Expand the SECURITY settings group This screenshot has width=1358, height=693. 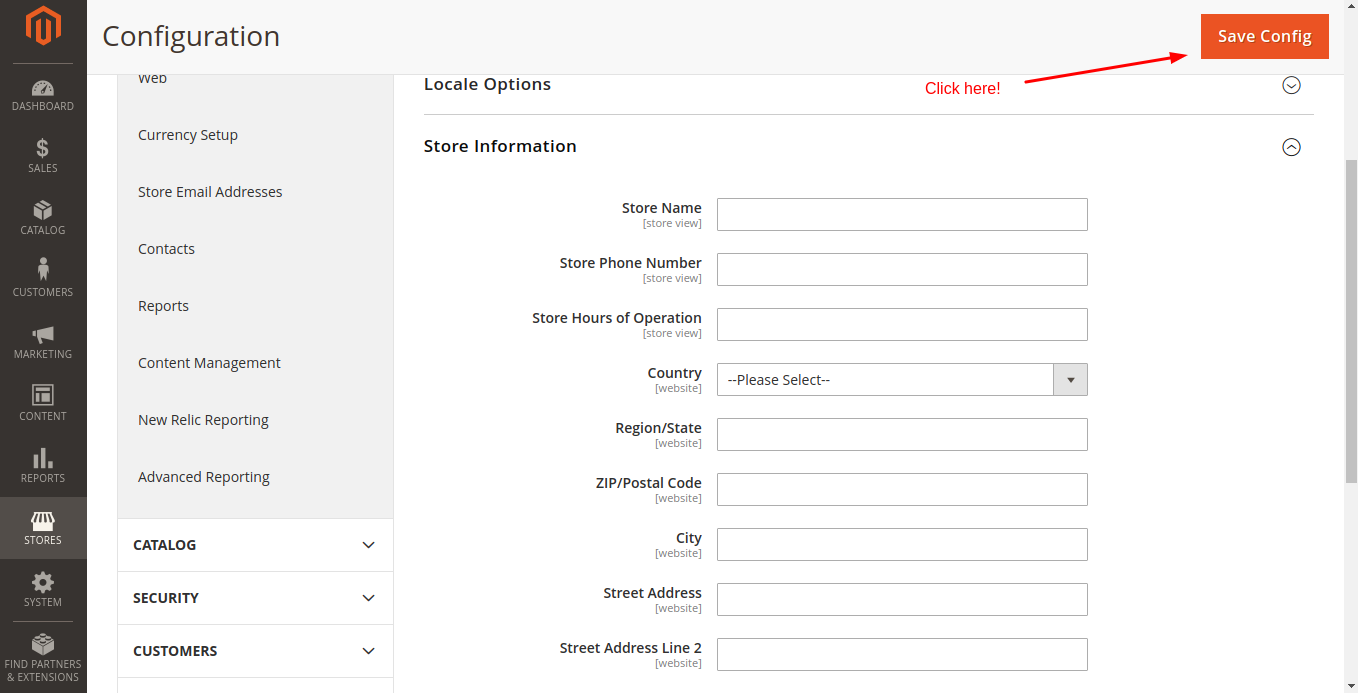click(255, 598)
